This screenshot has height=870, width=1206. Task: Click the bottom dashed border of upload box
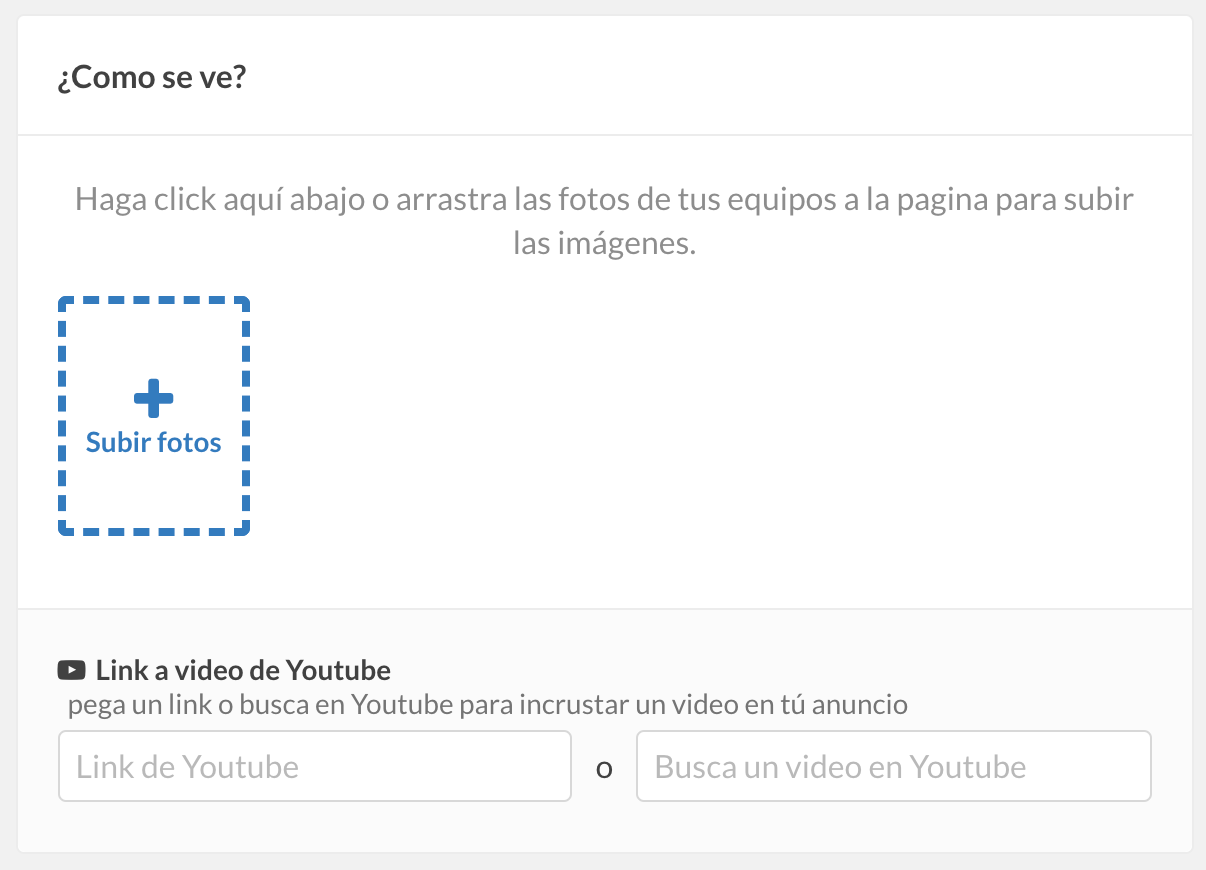153,530
